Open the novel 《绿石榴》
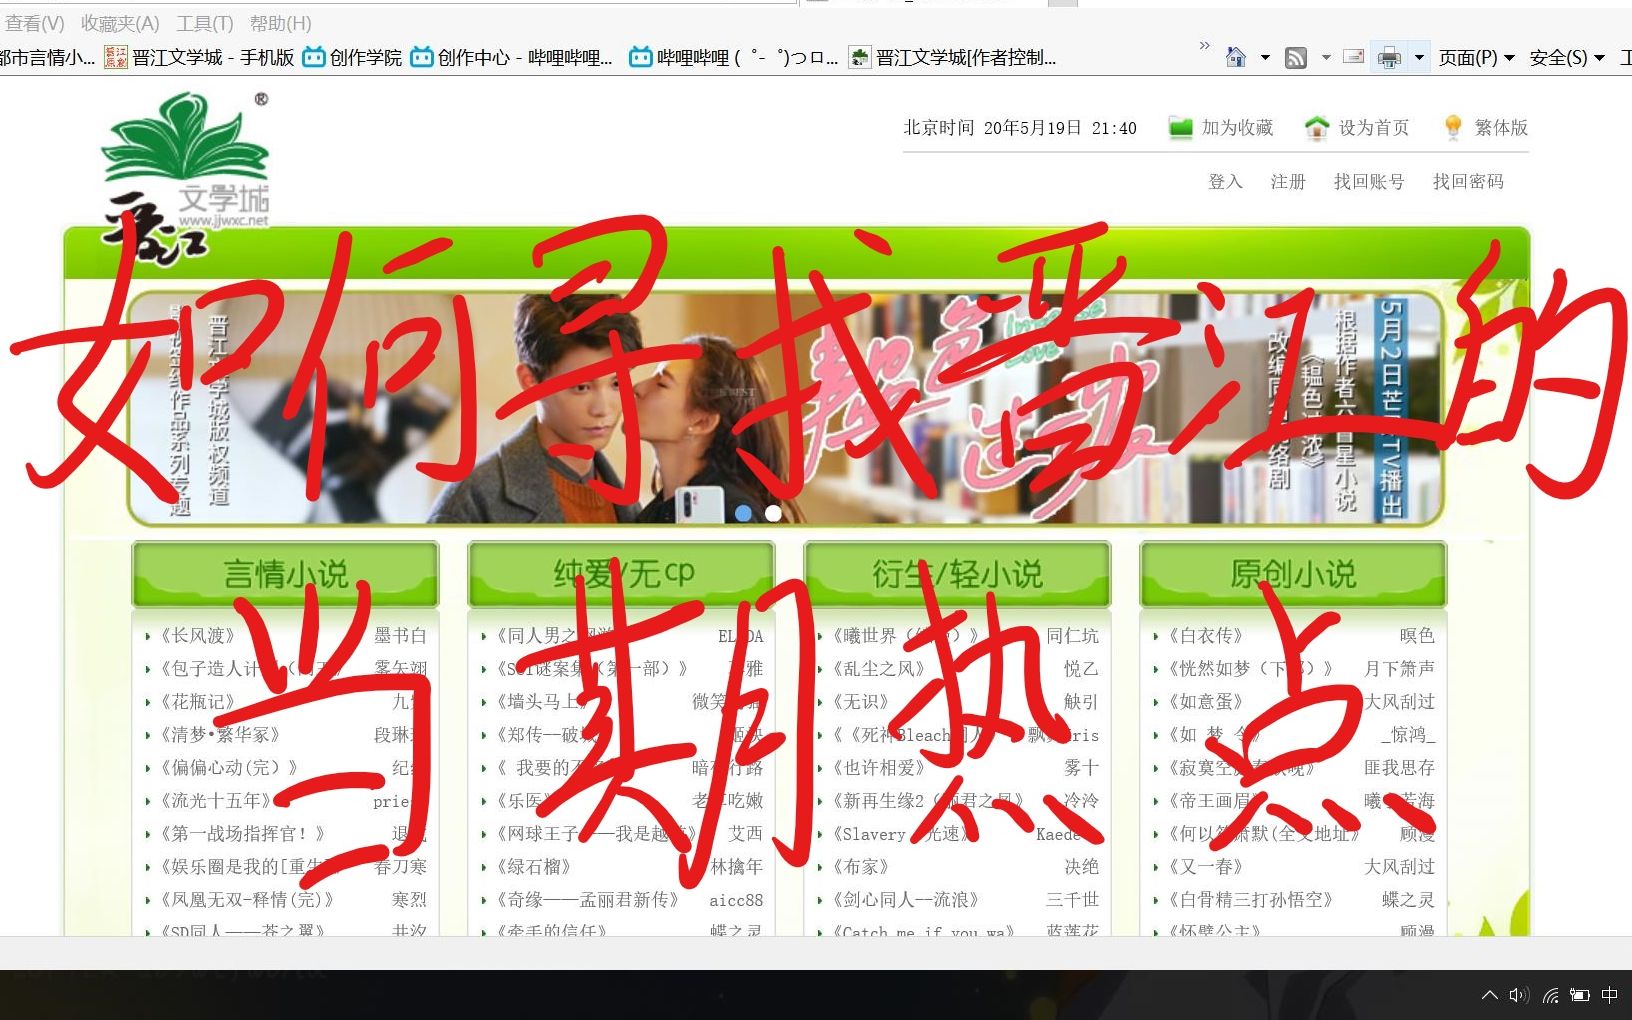Image resolution: width=1632 pixels, height=1020 pixels. pos(534,866)
